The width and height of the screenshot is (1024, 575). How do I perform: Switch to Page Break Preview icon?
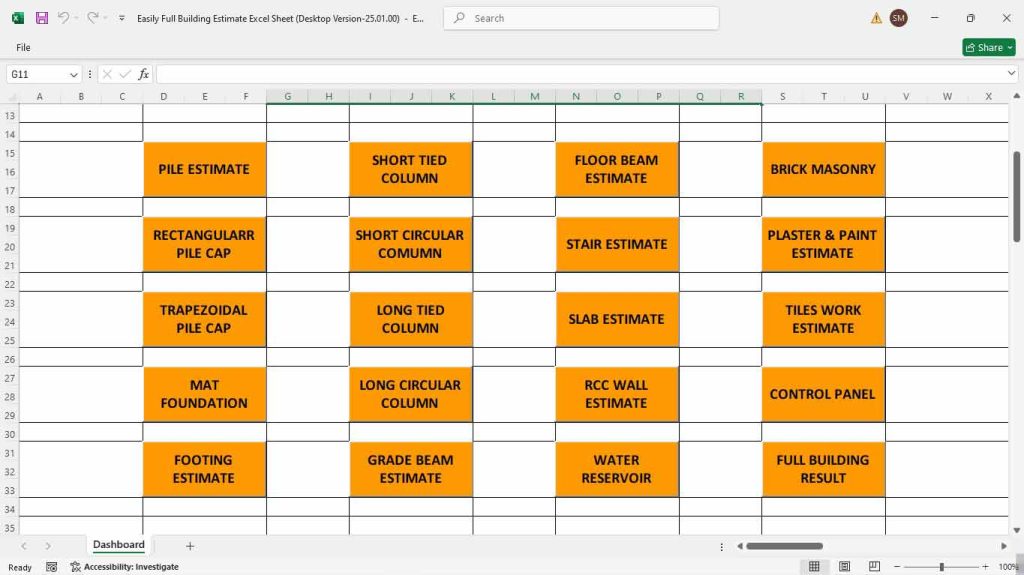pyautogui.click(x=873, y=567)
